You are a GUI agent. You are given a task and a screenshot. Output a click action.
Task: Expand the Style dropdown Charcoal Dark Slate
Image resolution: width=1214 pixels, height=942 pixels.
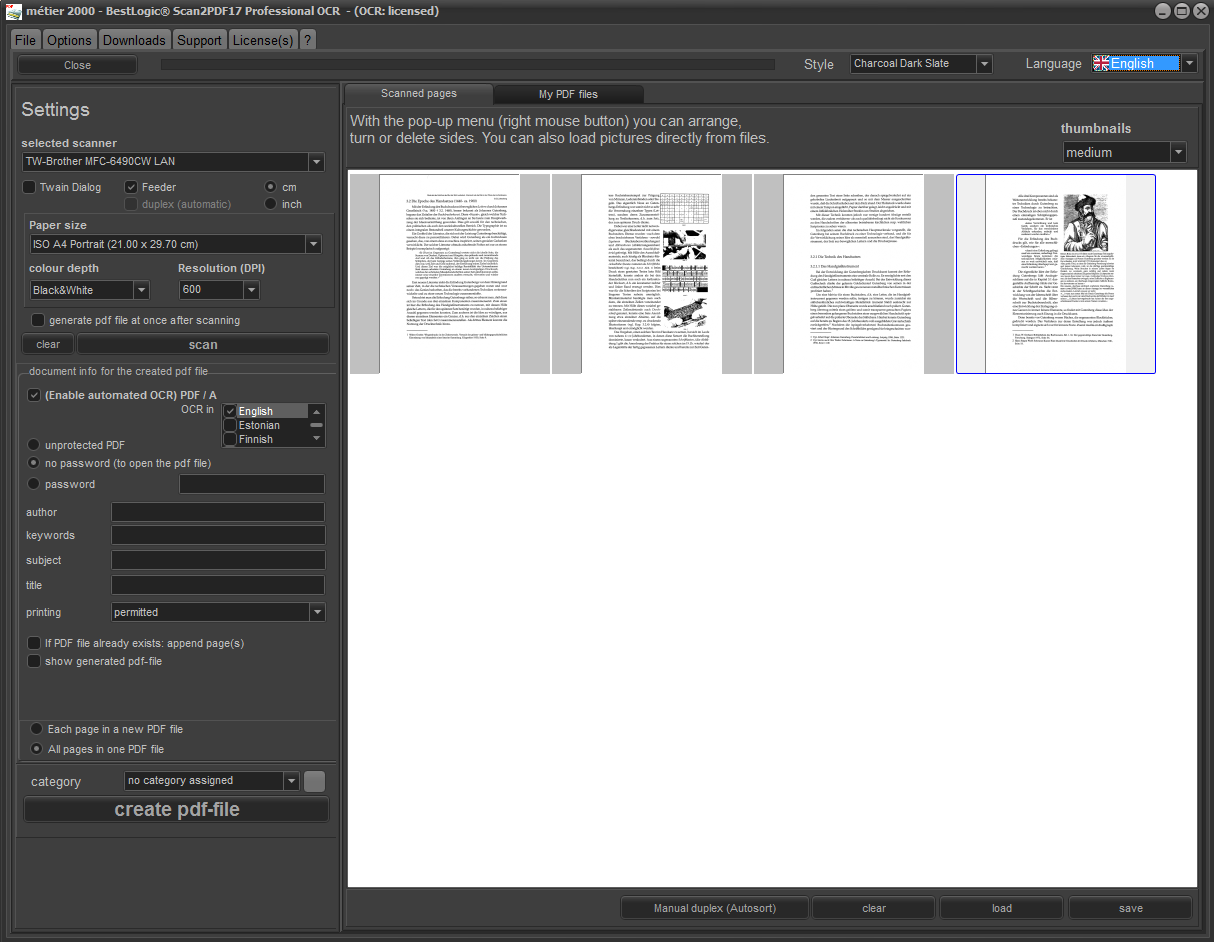click(984, 64)
